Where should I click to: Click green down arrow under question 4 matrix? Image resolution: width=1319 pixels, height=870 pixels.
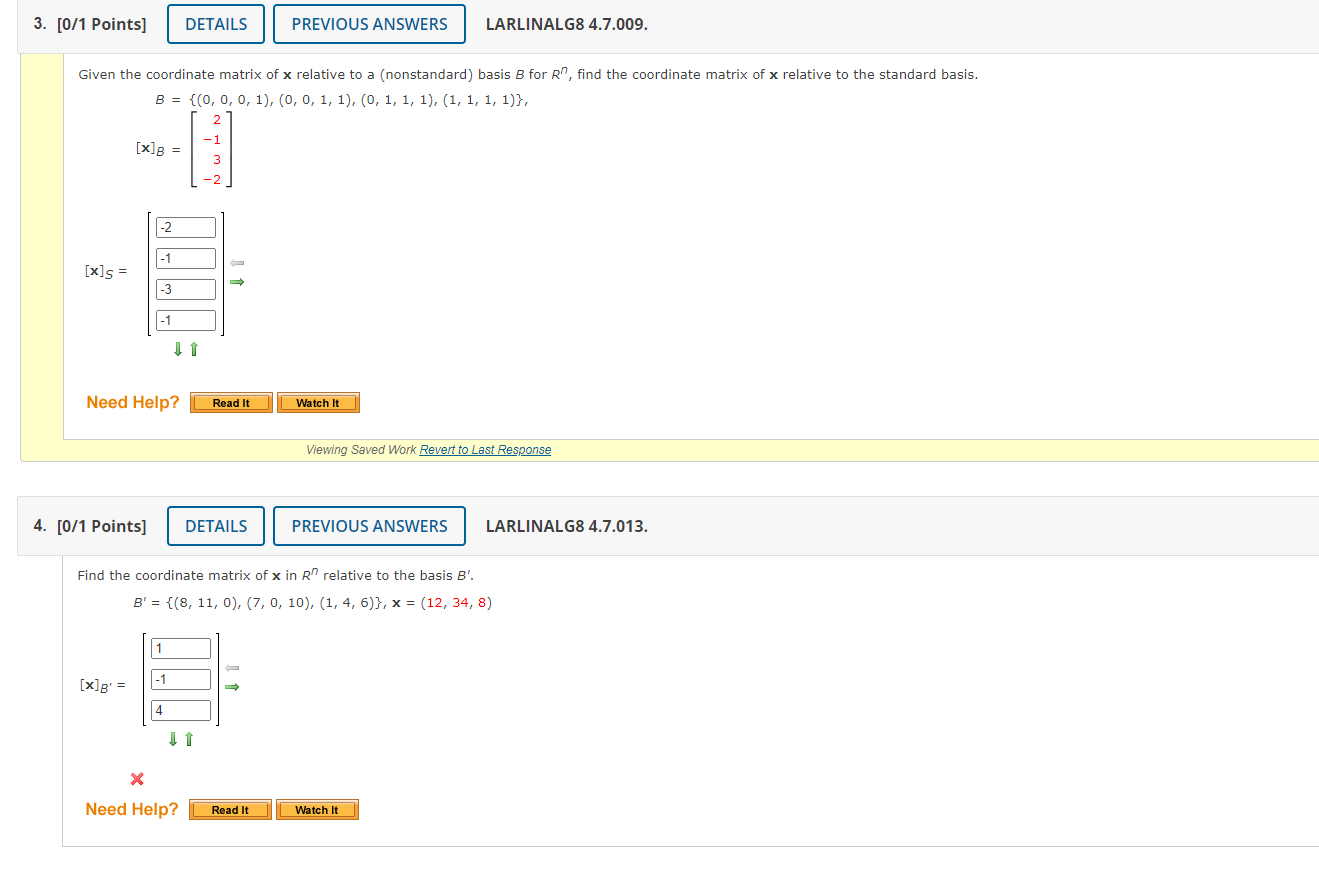click(173, 739)
